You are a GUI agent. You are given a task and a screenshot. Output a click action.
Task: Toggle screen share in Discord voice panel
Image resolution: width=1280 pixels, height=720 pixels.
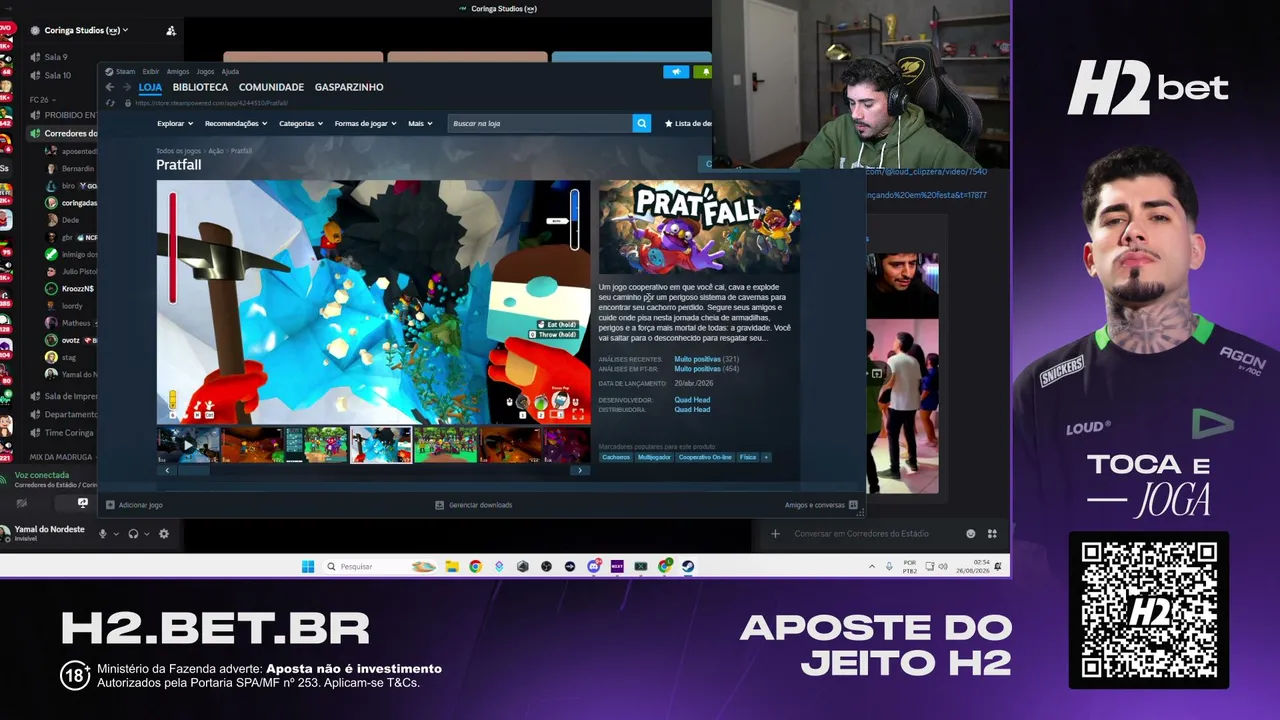coord(83,503)
